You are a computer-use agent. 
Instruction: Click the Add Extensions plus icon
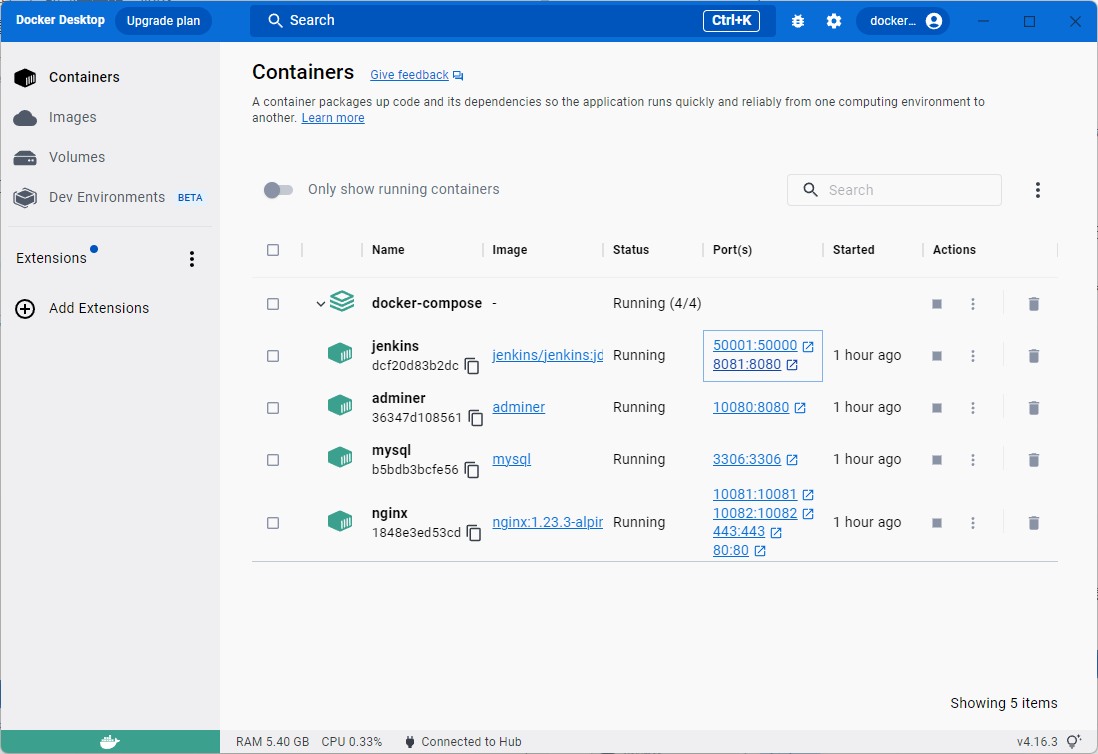tap(24, 308)
